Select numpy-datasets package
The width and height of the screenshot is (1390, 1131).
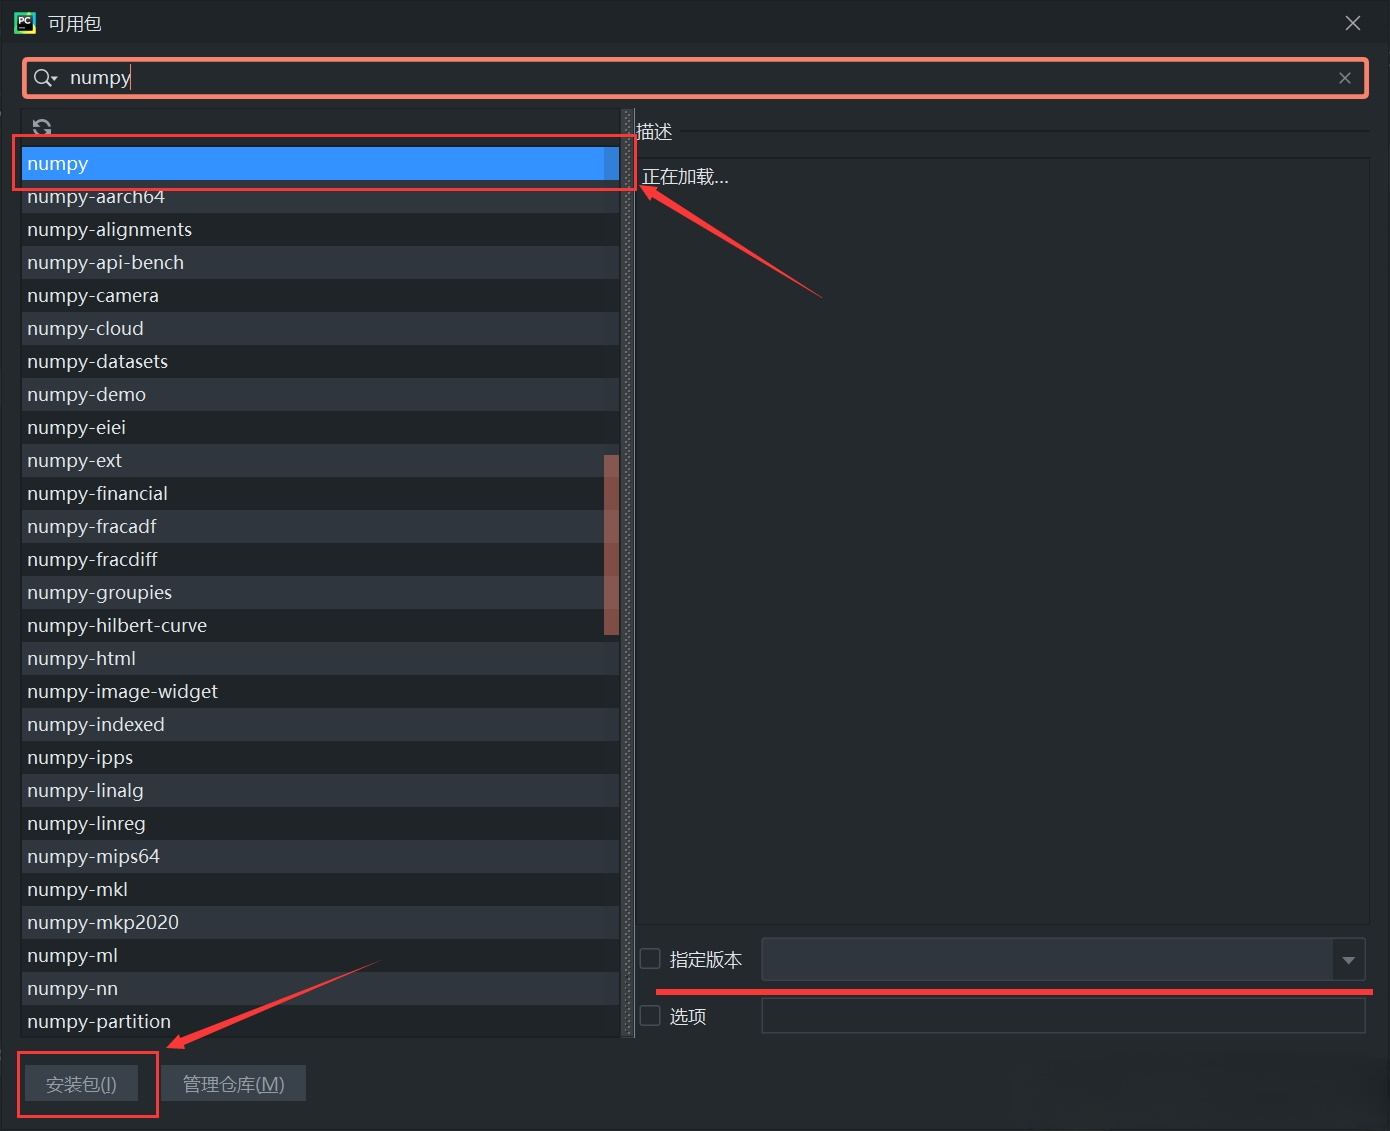320,362
